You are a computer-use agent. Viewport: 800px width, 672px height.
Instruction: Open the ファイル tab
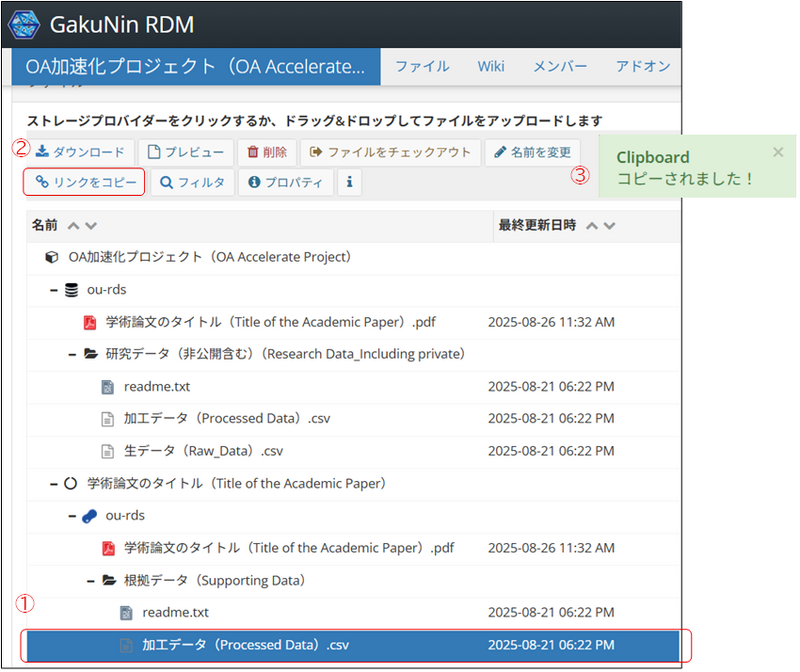point(421,66)
